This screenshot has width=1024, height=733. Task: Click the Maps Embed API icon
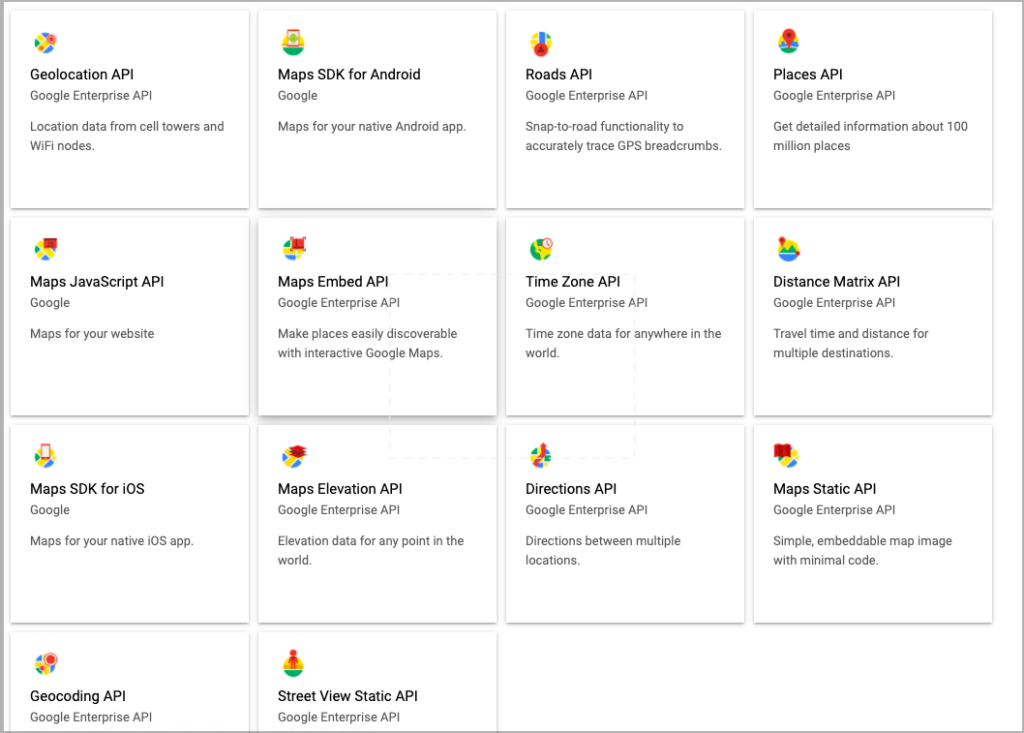pos(294,248)
